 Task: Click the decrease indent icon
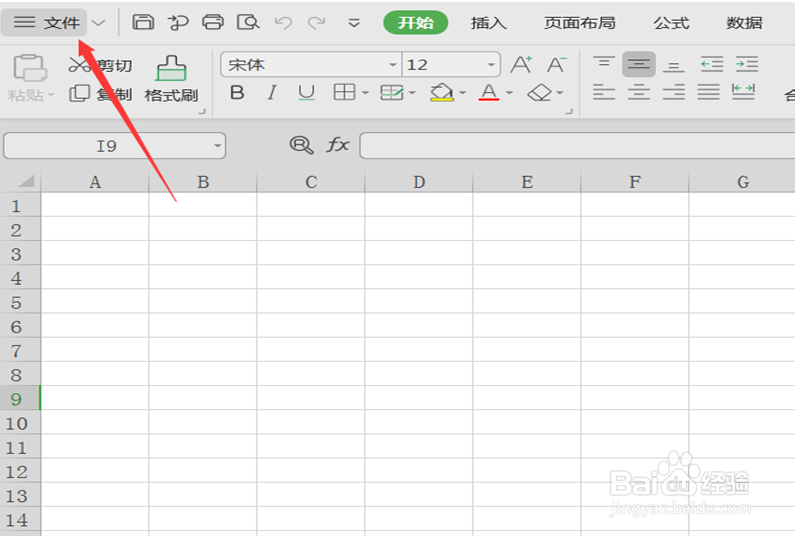pyautogui.click(x=712, y=64)
